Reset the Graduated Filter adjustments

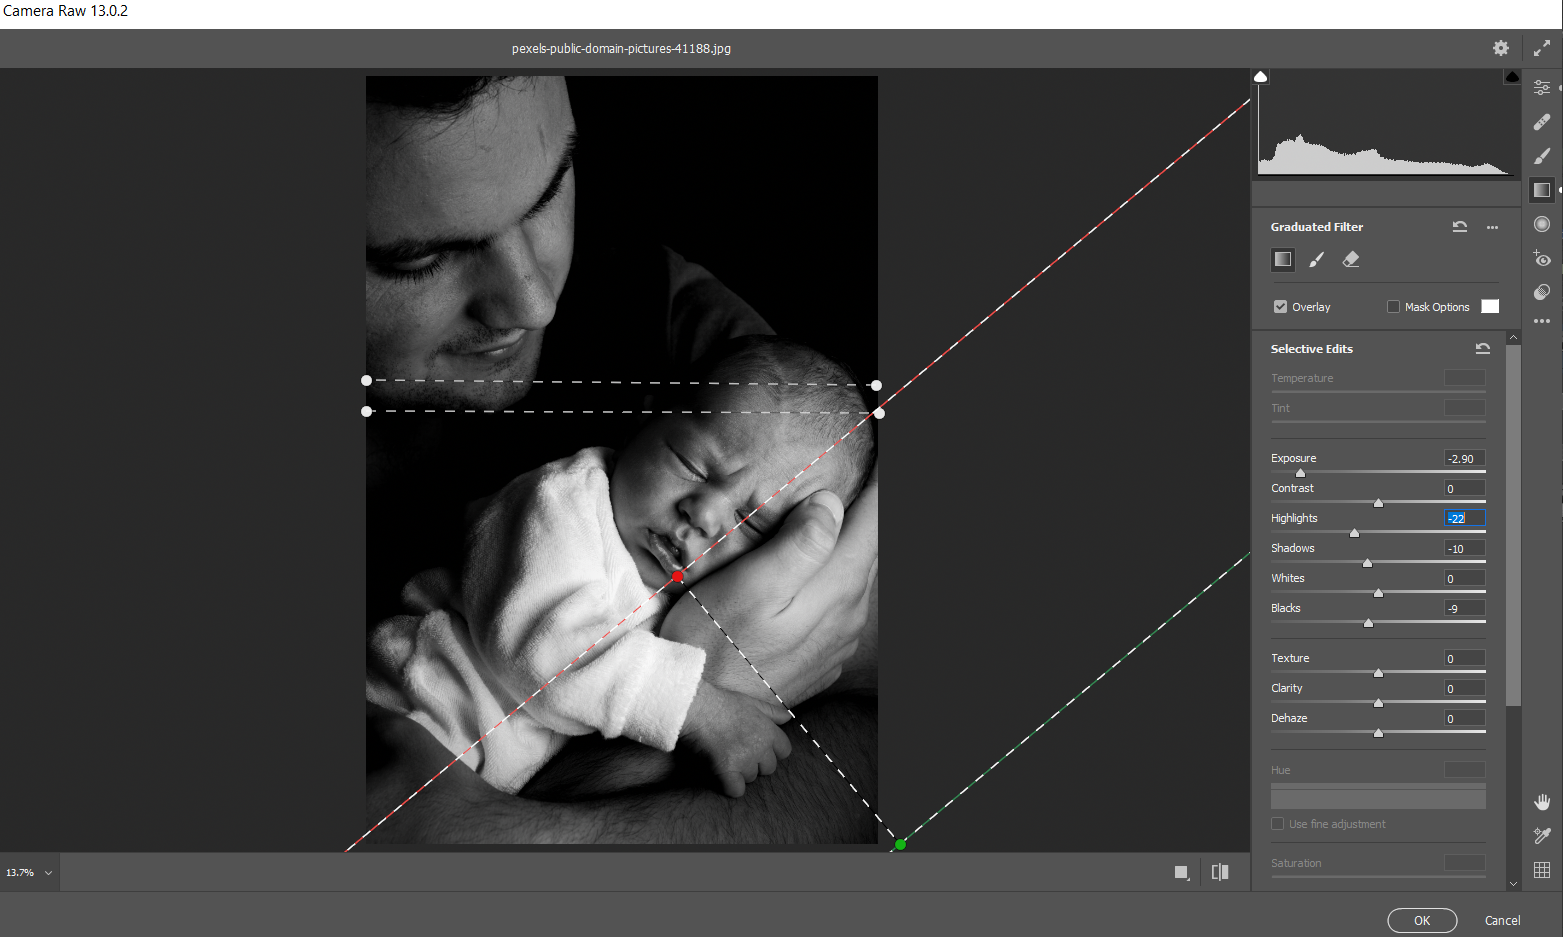click(x=1460, y=227)
